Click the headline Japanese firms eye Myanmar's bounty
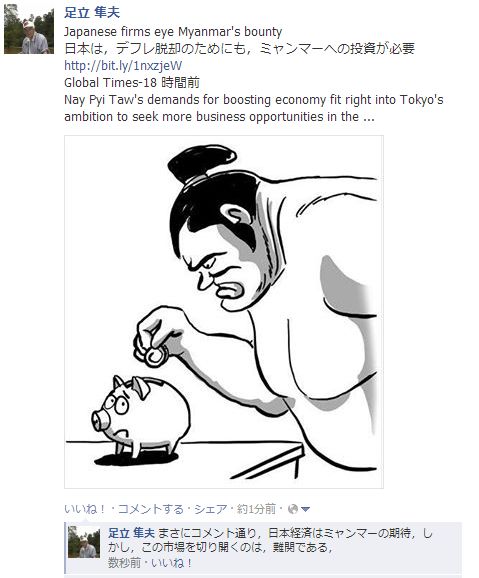The image size is (479, 578). coord(173,32)
